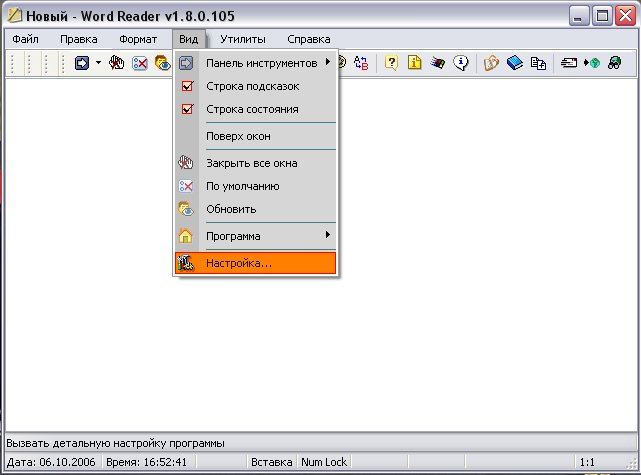641x475 pixels.
Task: Click the 'Вставка' insert mode status cell
Action: [x=271, y=462]
